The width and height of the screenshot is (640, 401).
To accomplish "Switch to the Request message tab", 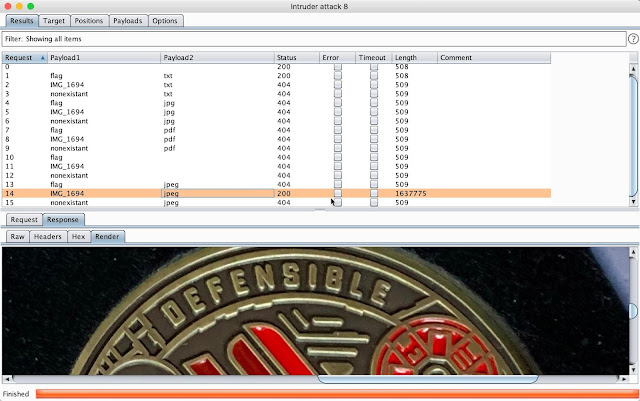I will point(24,220).
